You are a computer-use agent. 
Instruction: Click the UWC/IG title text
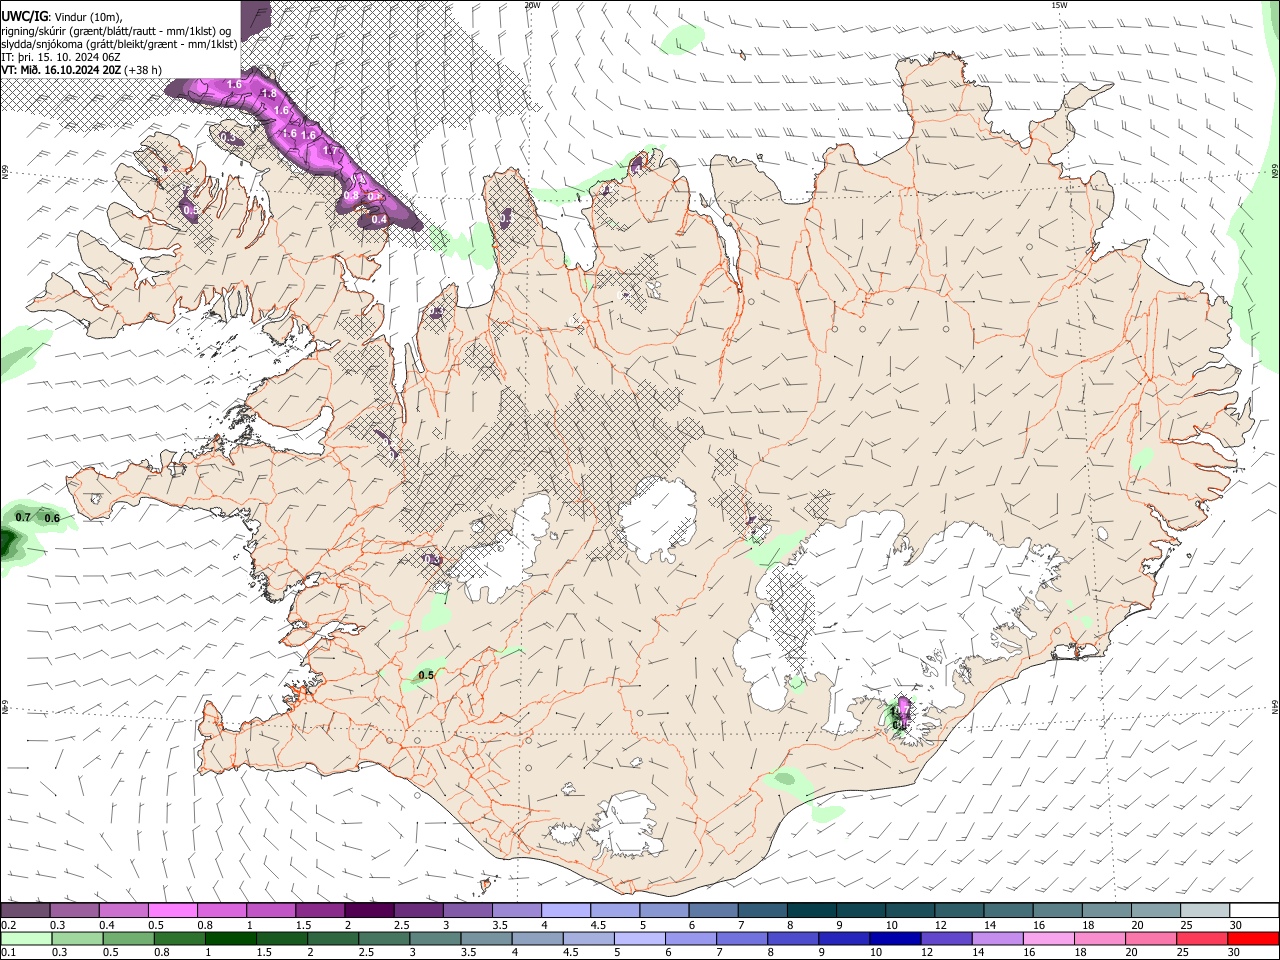(25, 16)
